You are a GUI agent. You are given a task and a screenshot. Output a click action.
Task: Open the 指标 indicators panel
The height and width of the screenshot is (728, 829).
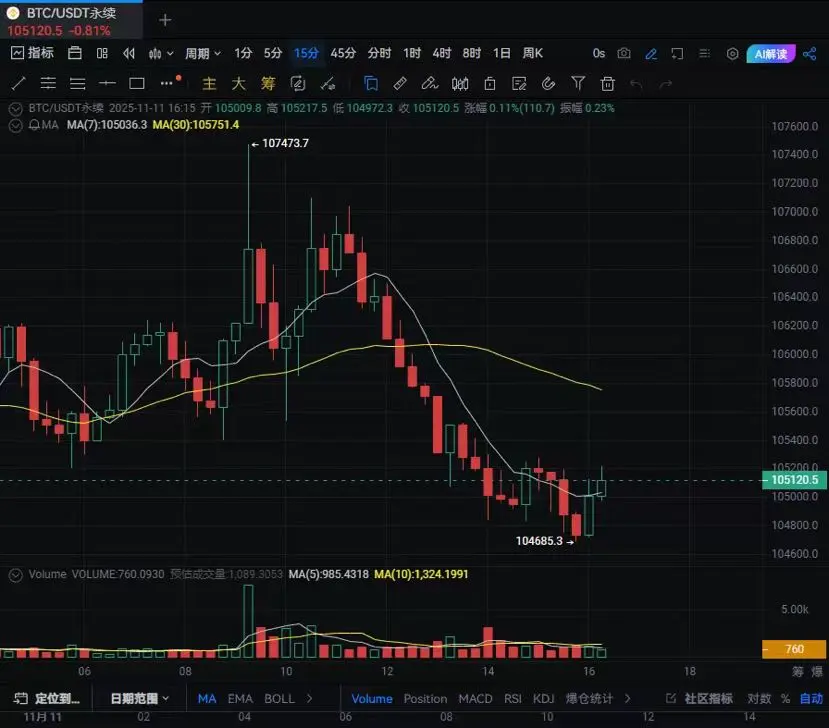coord(32,53)
